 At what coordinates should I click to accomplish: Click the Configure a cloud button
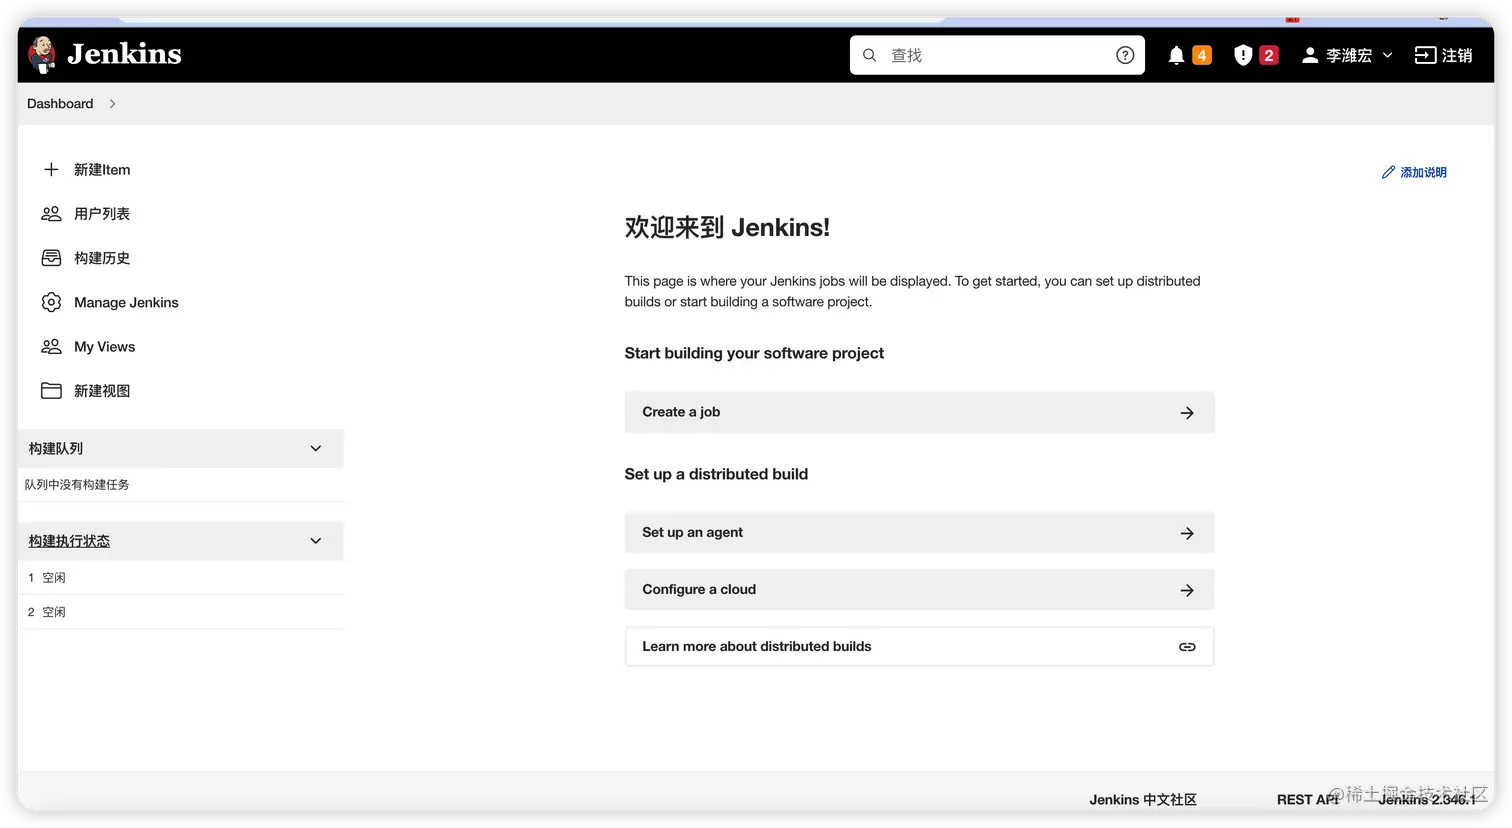(919, 590)
